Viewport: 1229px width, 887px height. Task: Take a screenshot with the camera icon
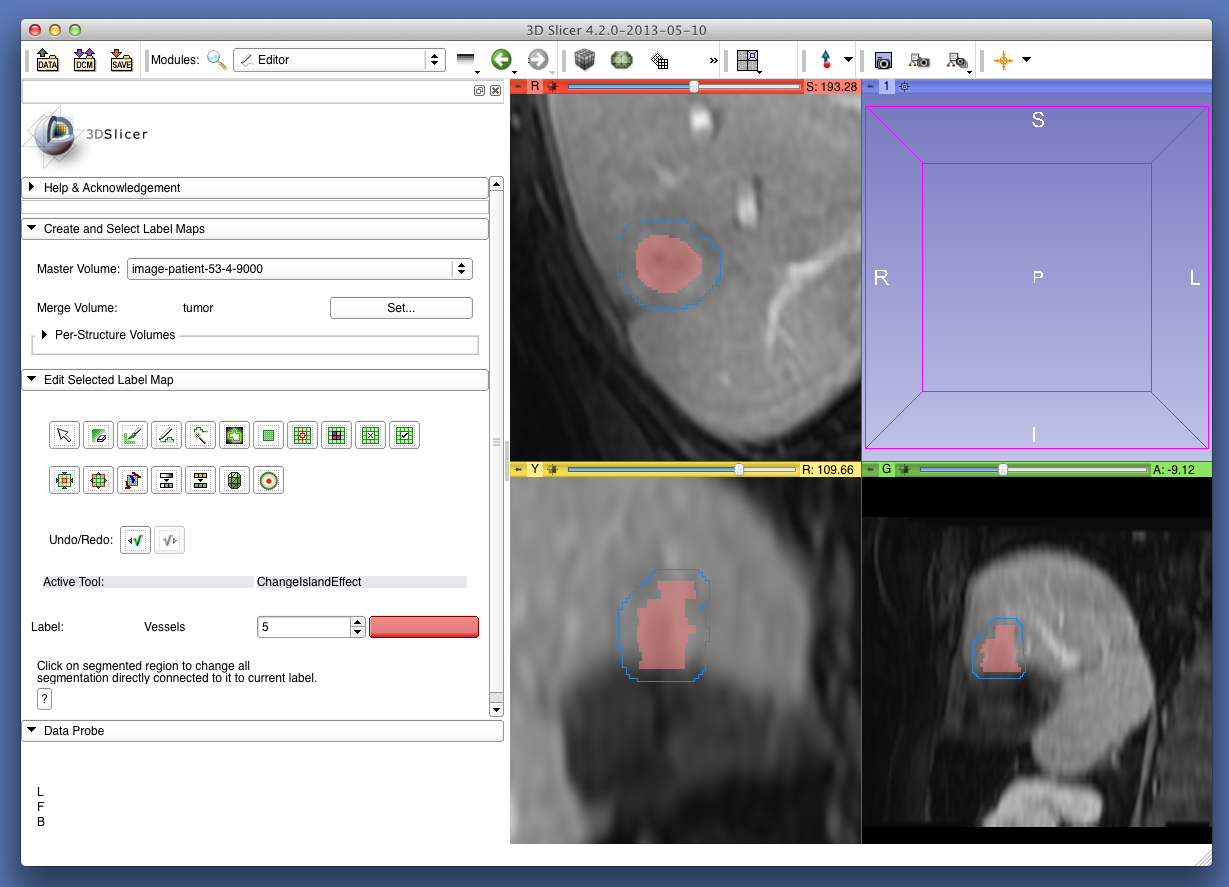883,60
